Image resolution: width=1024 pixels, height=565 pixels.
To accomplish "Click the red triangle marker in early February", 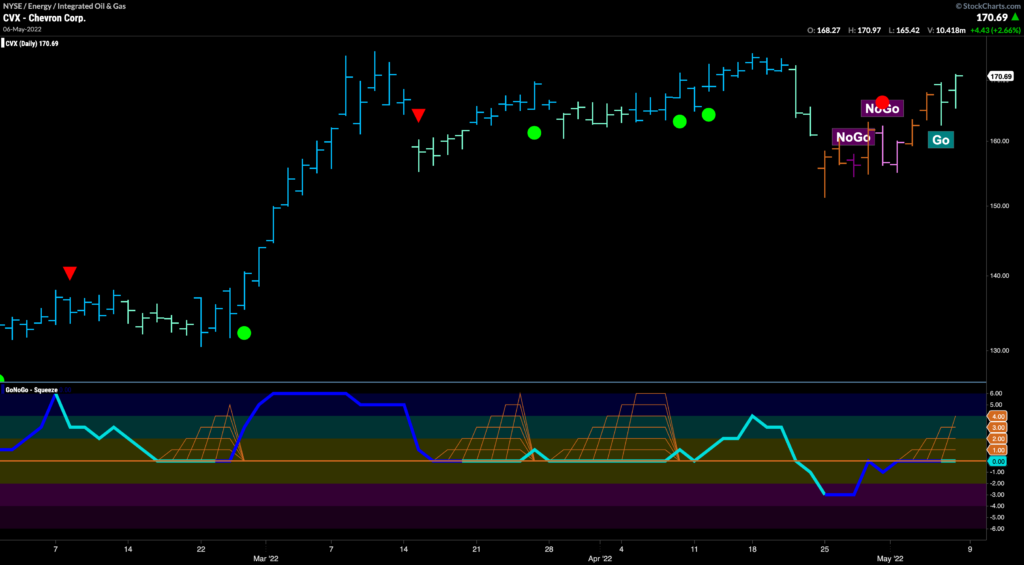I will click(70, 273).
